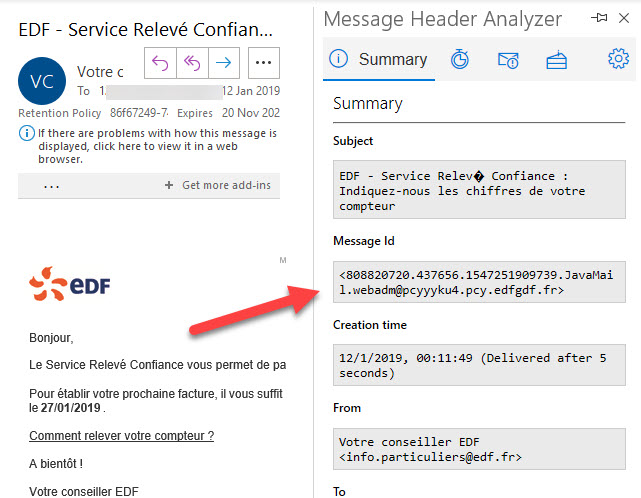This screenshot has height=498, width=641.
Task: Expand the add-ins bar ellipsis
Action: click(52, 186)
